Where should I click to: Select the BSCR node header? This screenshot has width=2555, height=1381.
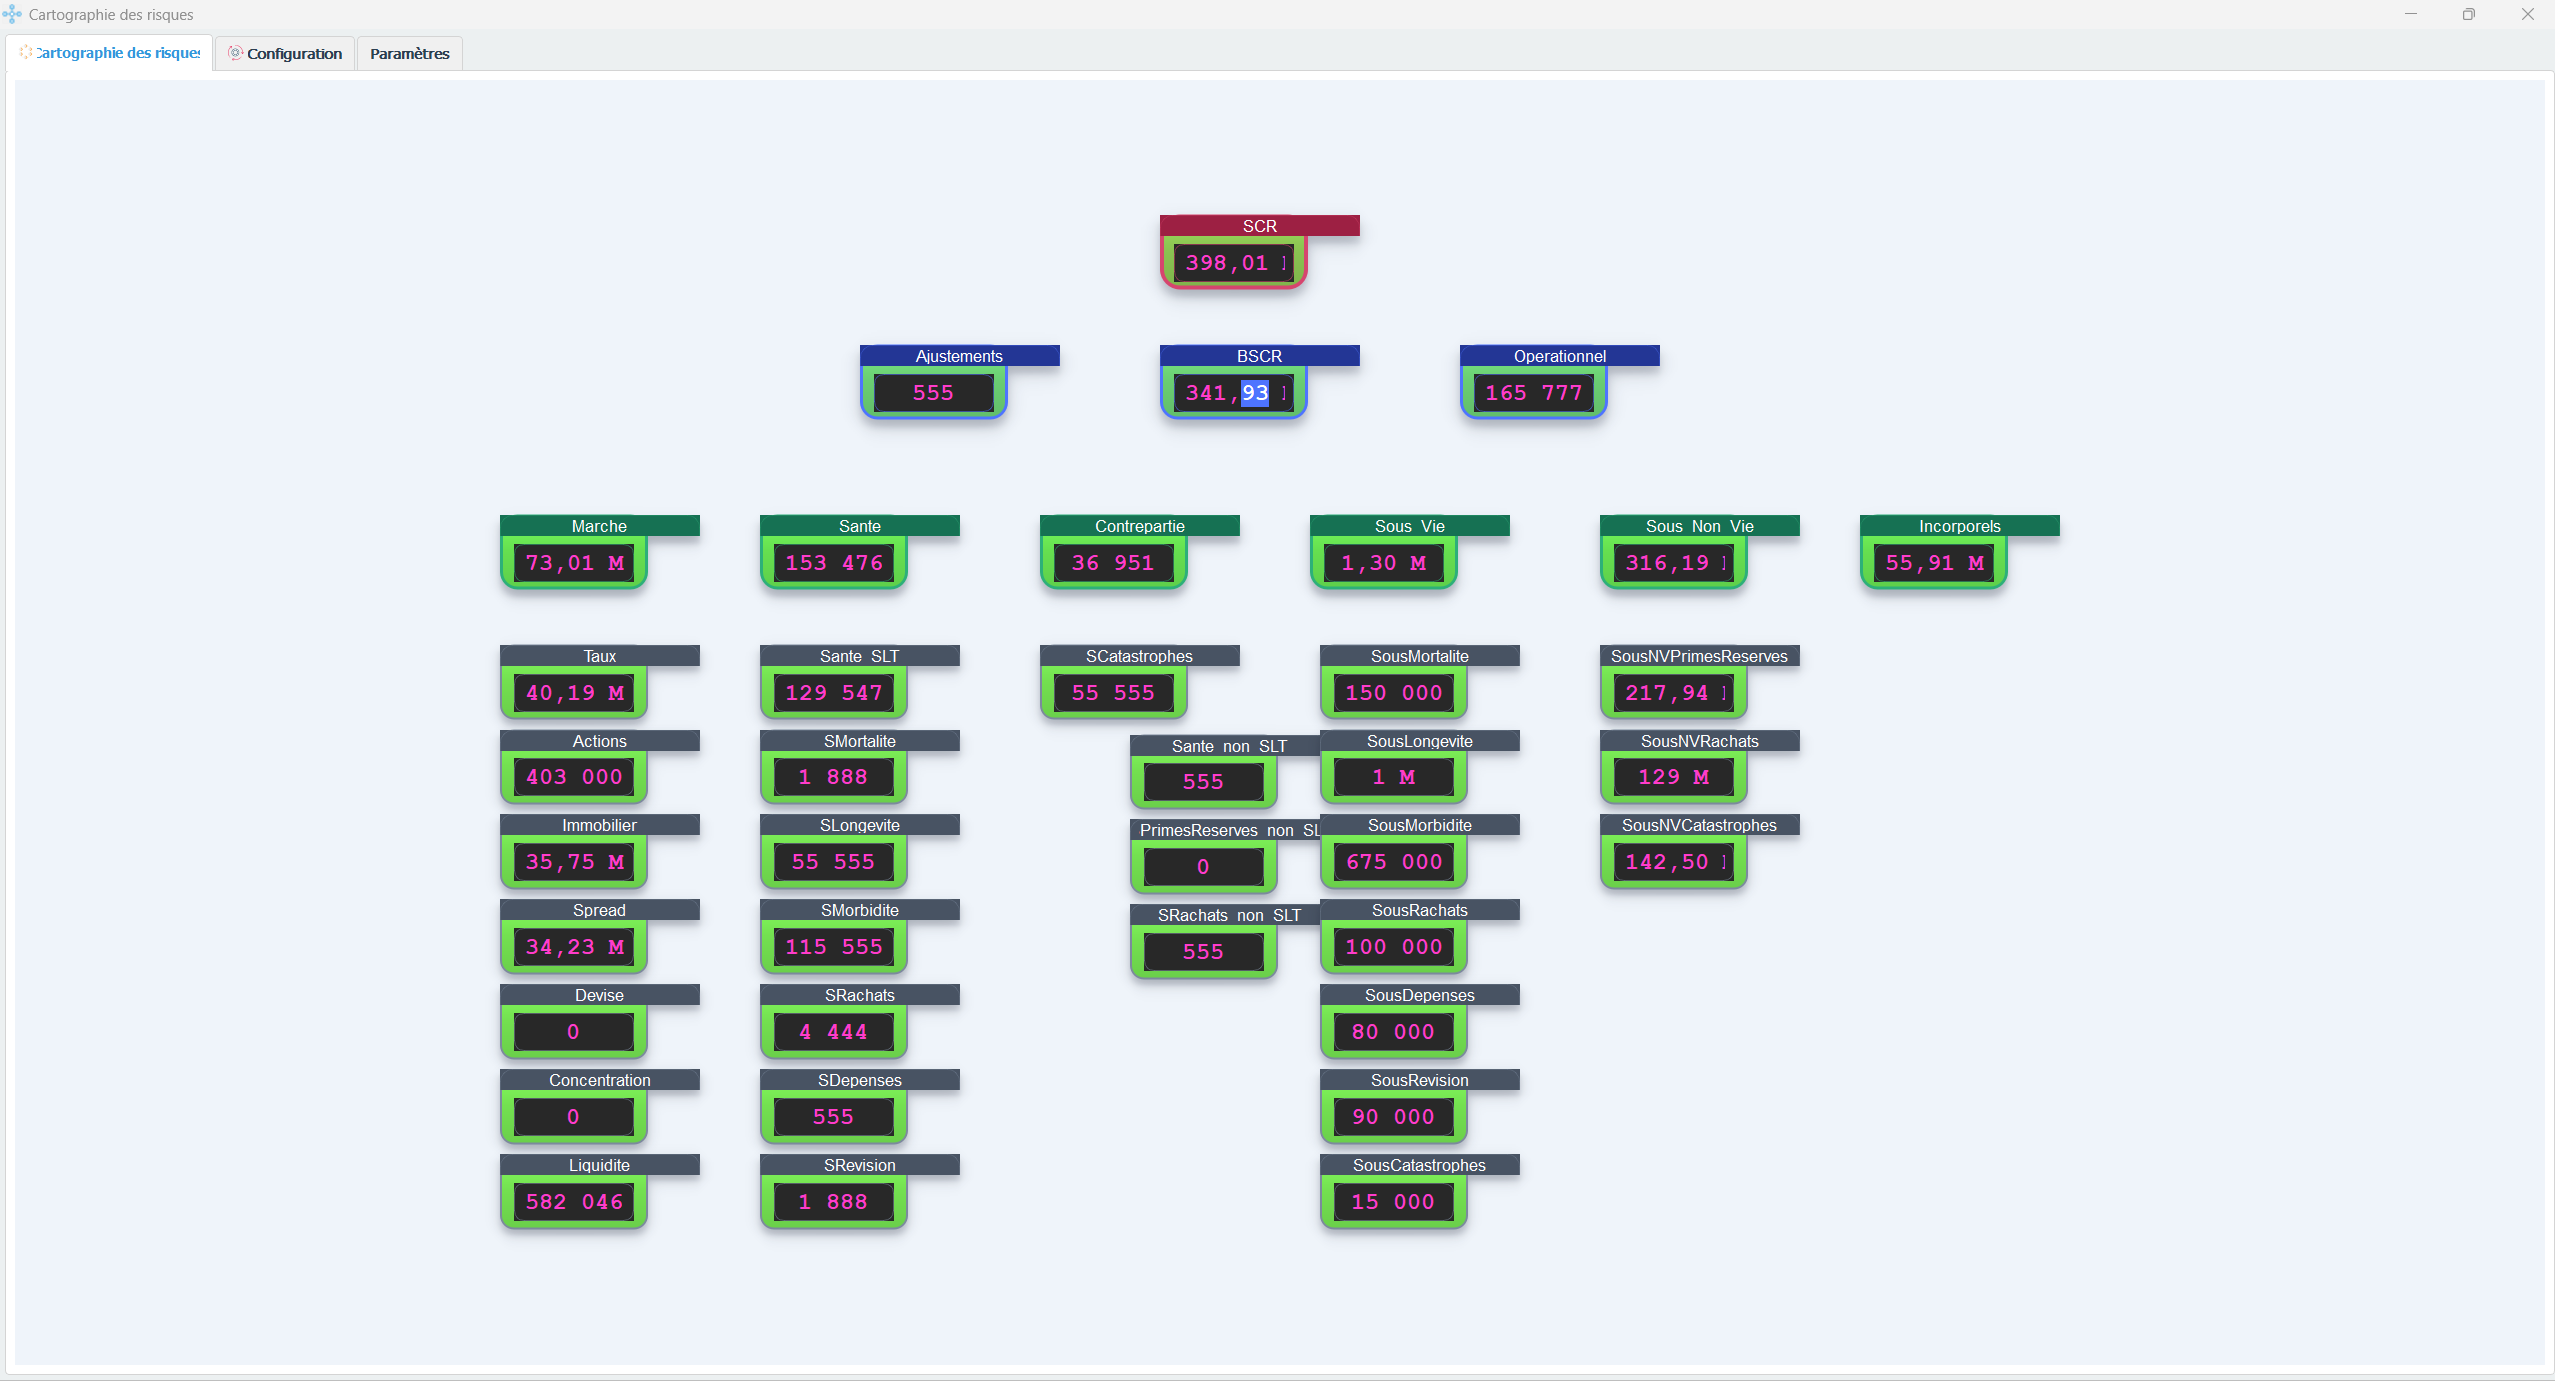click(1260, 356)
